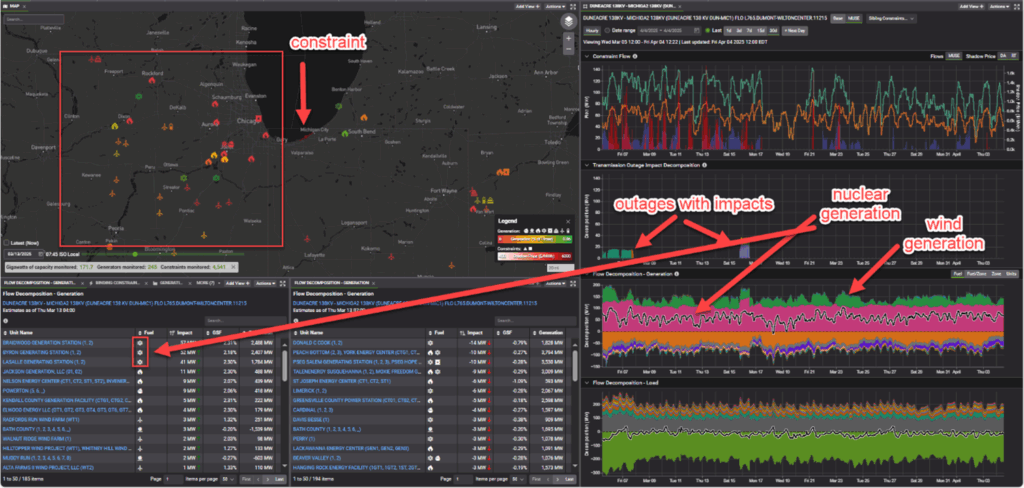Zoom out on the map with minus icon
1024x488 pixels.
[x=568, y=48]
